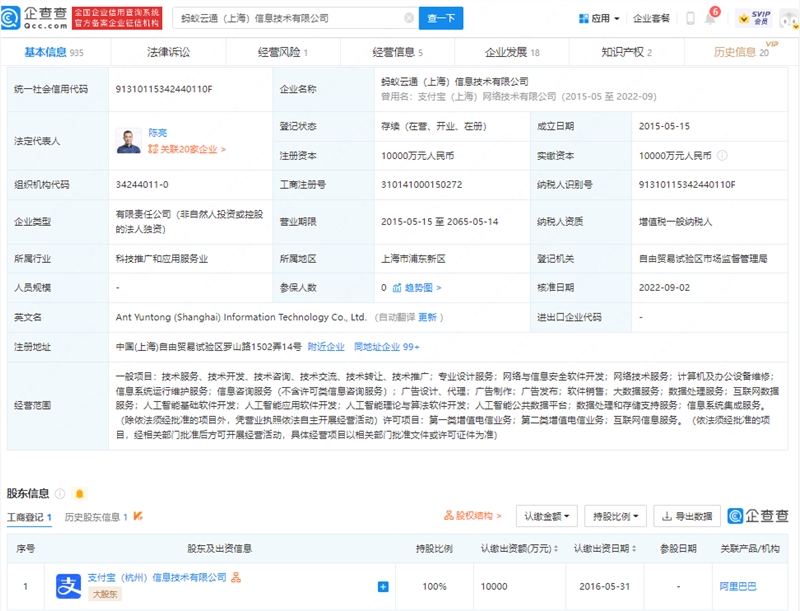Switch to 经营信息 tab
Screen dimensions: 800x611
tap(397, 52)
